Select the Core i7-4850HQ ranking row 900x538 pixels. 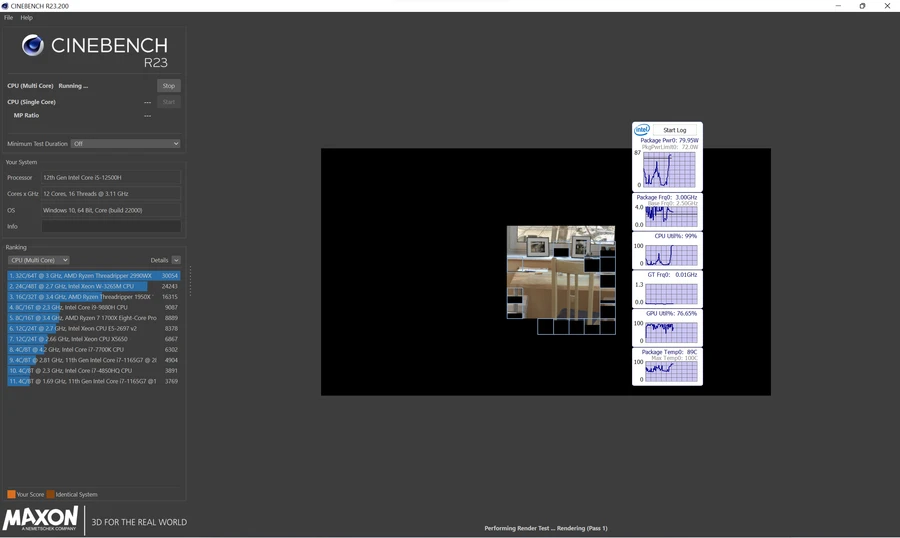click(x=94, y=370)
